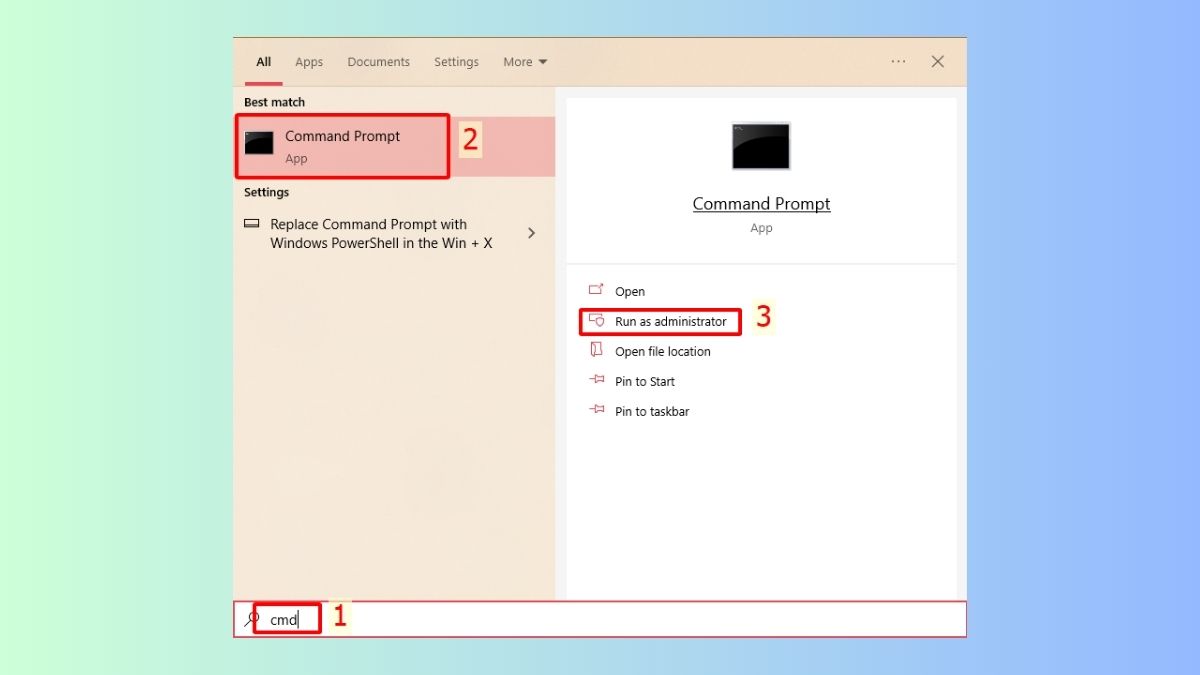Choose Run as administrator
Viewport: 1200px width, 675px height.
(x=671, y=322)
